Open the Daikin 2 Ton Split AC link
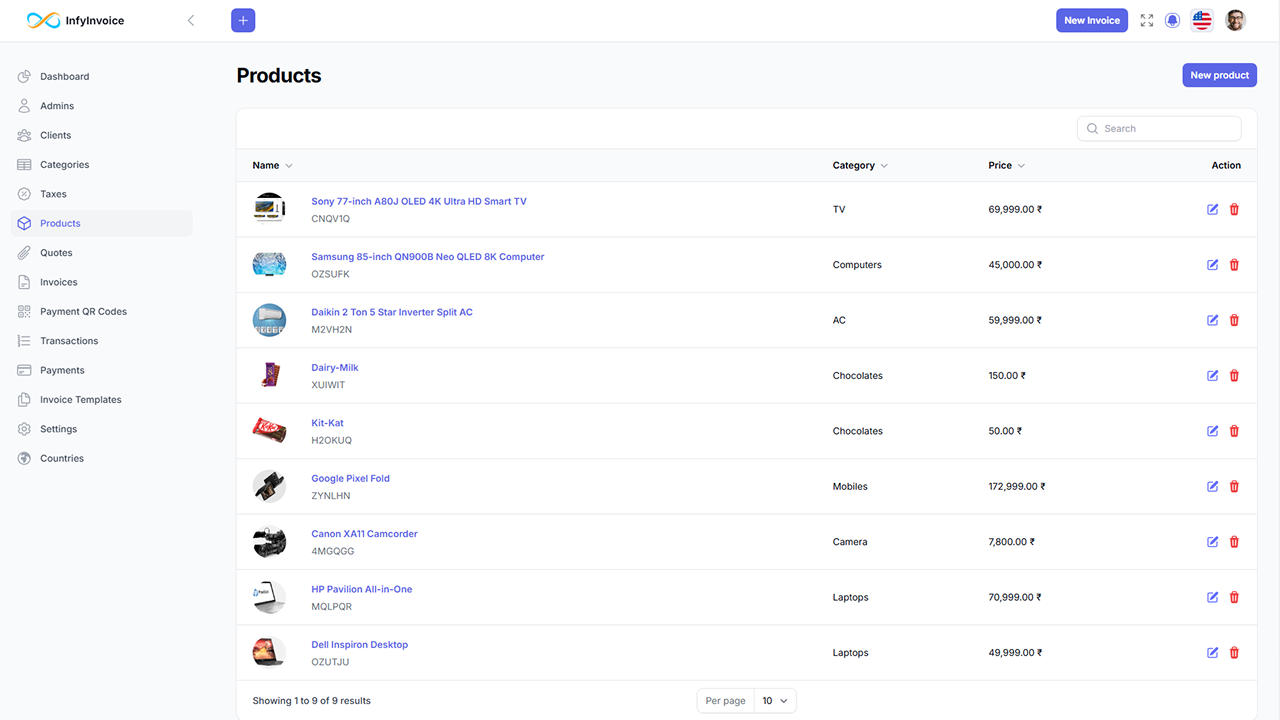This screenshot has width=1280, height=720. (x=391, y=311)
